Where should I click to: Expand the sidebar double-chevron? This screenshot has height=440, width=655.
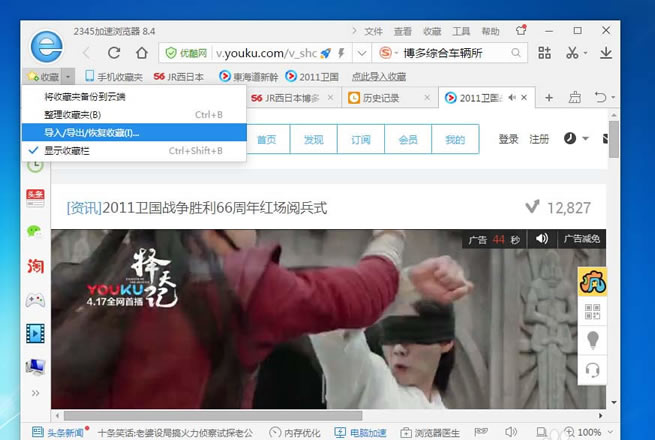(36, 393)
